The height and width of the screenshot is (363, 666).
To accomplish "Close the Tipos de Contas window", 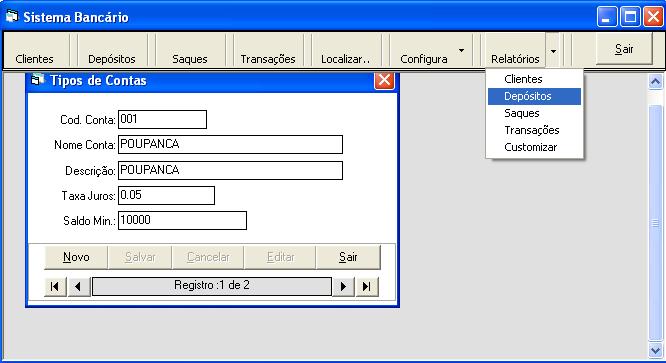I will (x=384, y=80).
